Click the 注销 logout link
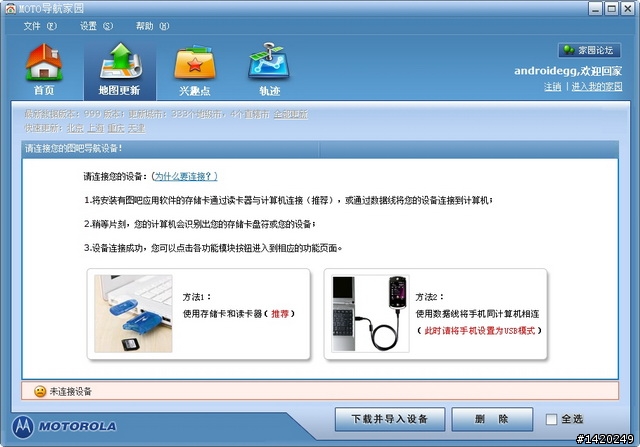This screenshot has height=447, width=640. pyautogui.click(x=553, y=87)
